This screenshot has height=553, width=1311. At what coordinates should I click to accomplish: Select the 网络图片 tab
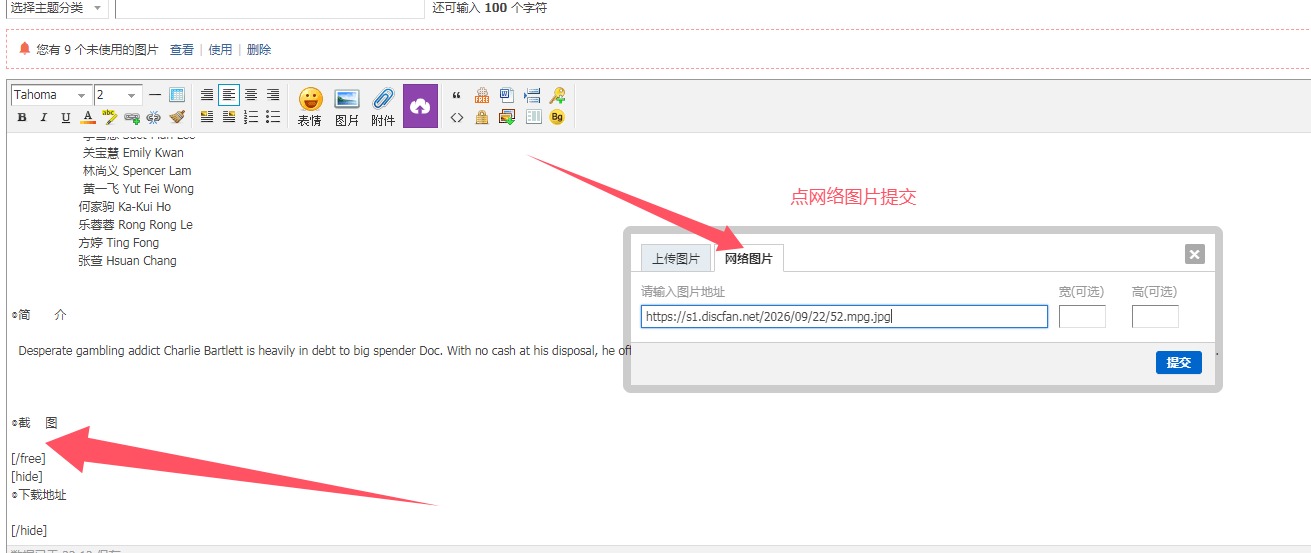pos(749,258)
